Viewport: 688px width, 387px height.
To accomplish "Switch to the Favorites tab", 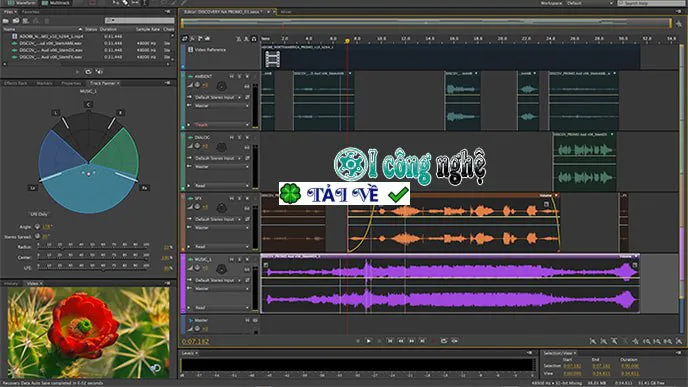I will click(30, 12).
